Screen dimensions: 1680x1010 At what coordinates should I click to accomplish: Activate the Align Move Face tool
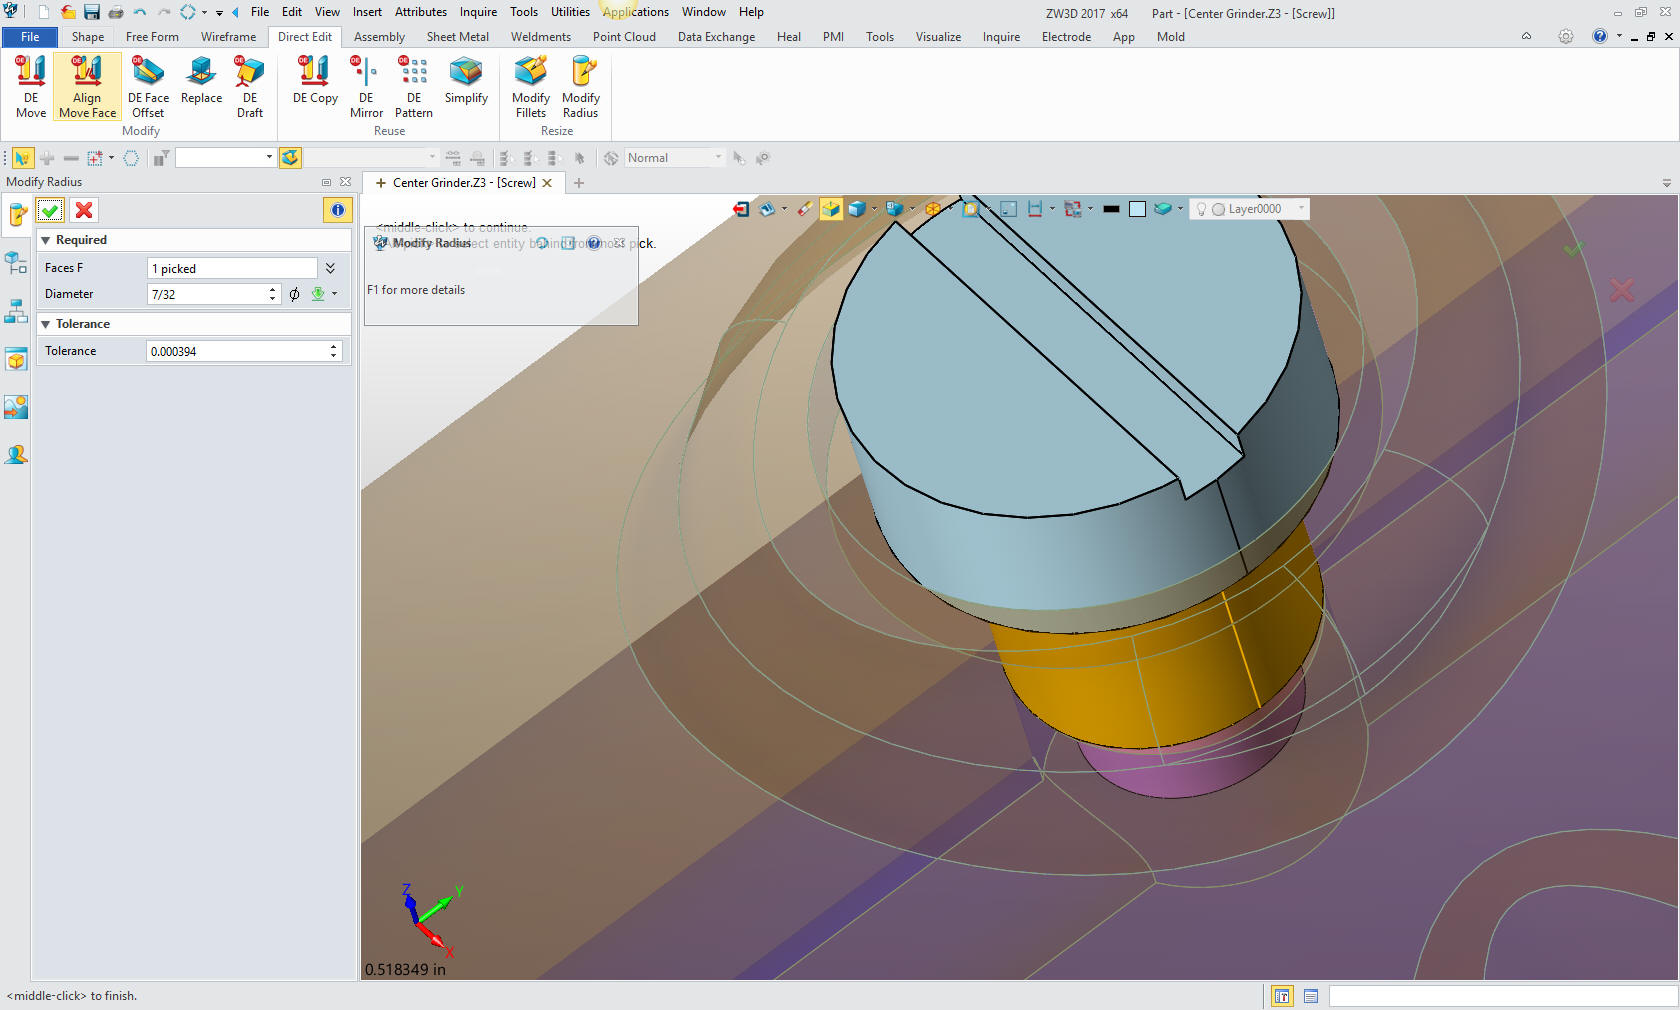tap(87, 87)
